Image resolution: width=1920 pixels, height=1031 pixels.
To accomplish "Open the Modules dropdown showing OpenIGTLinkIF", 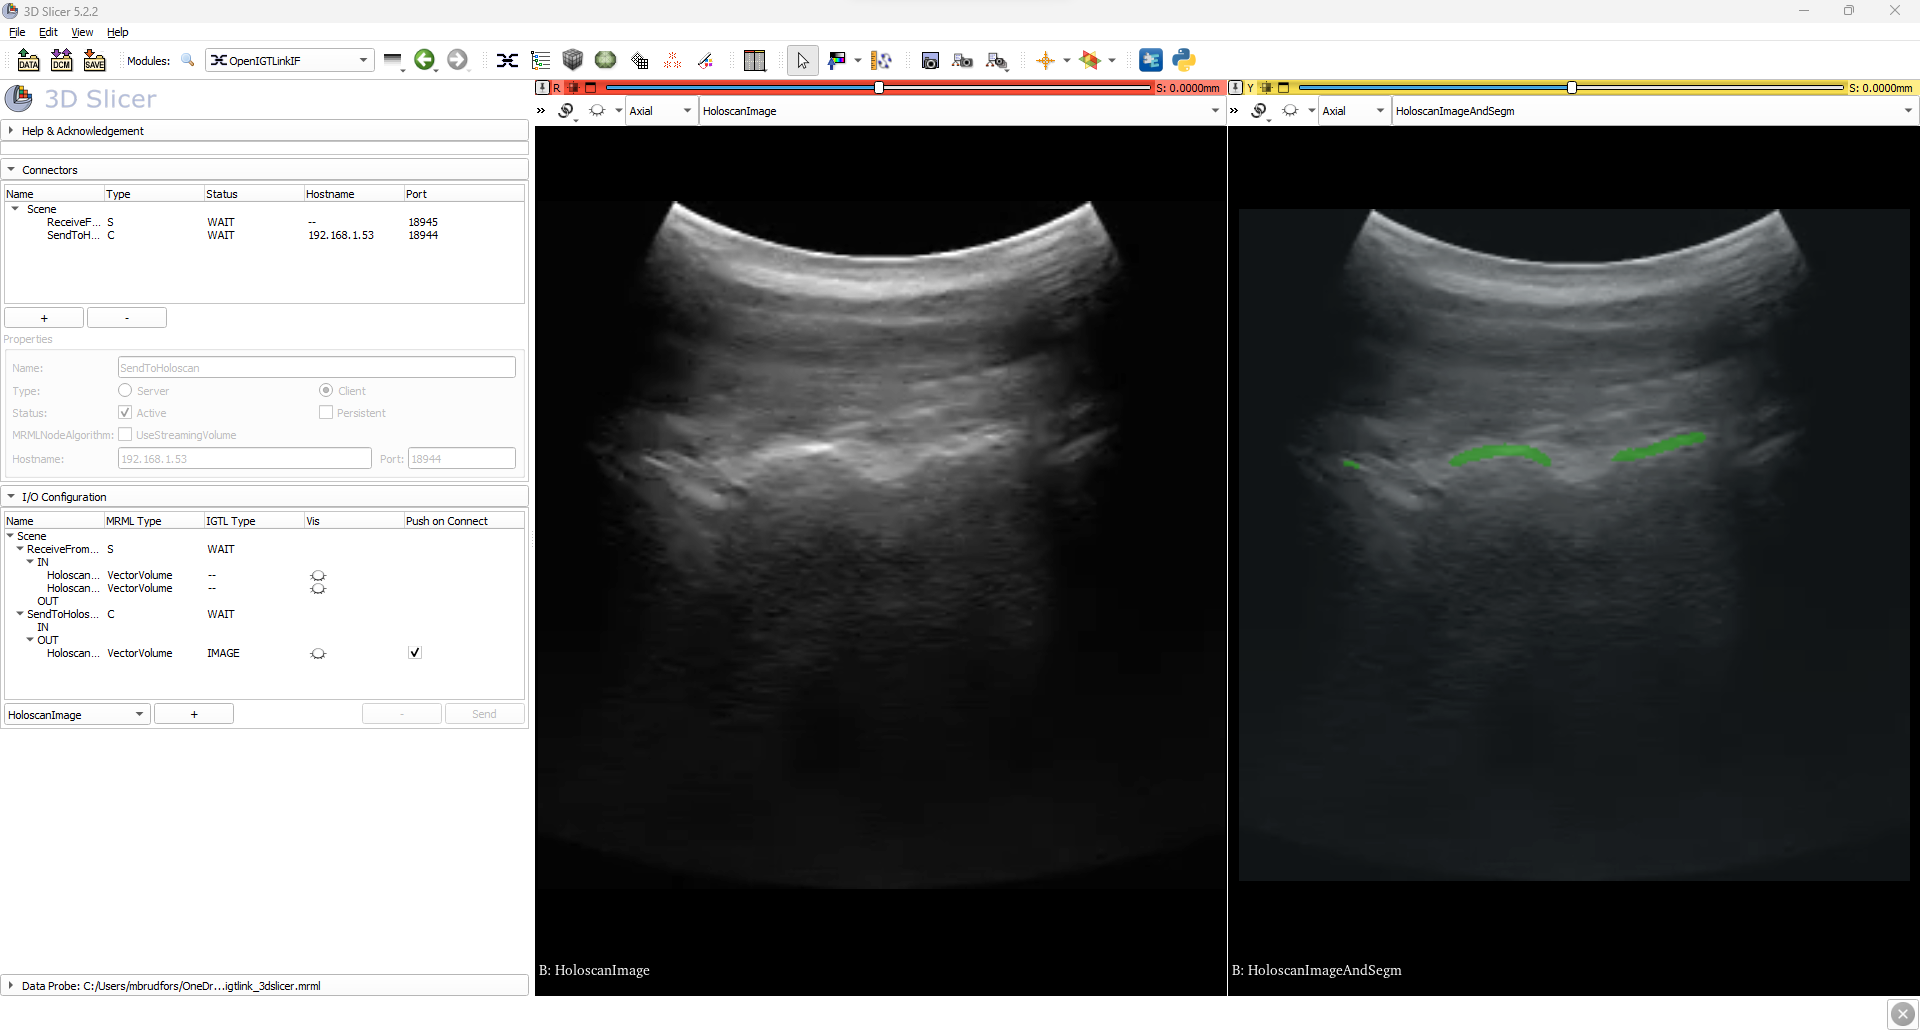I will tap(290, 60).
